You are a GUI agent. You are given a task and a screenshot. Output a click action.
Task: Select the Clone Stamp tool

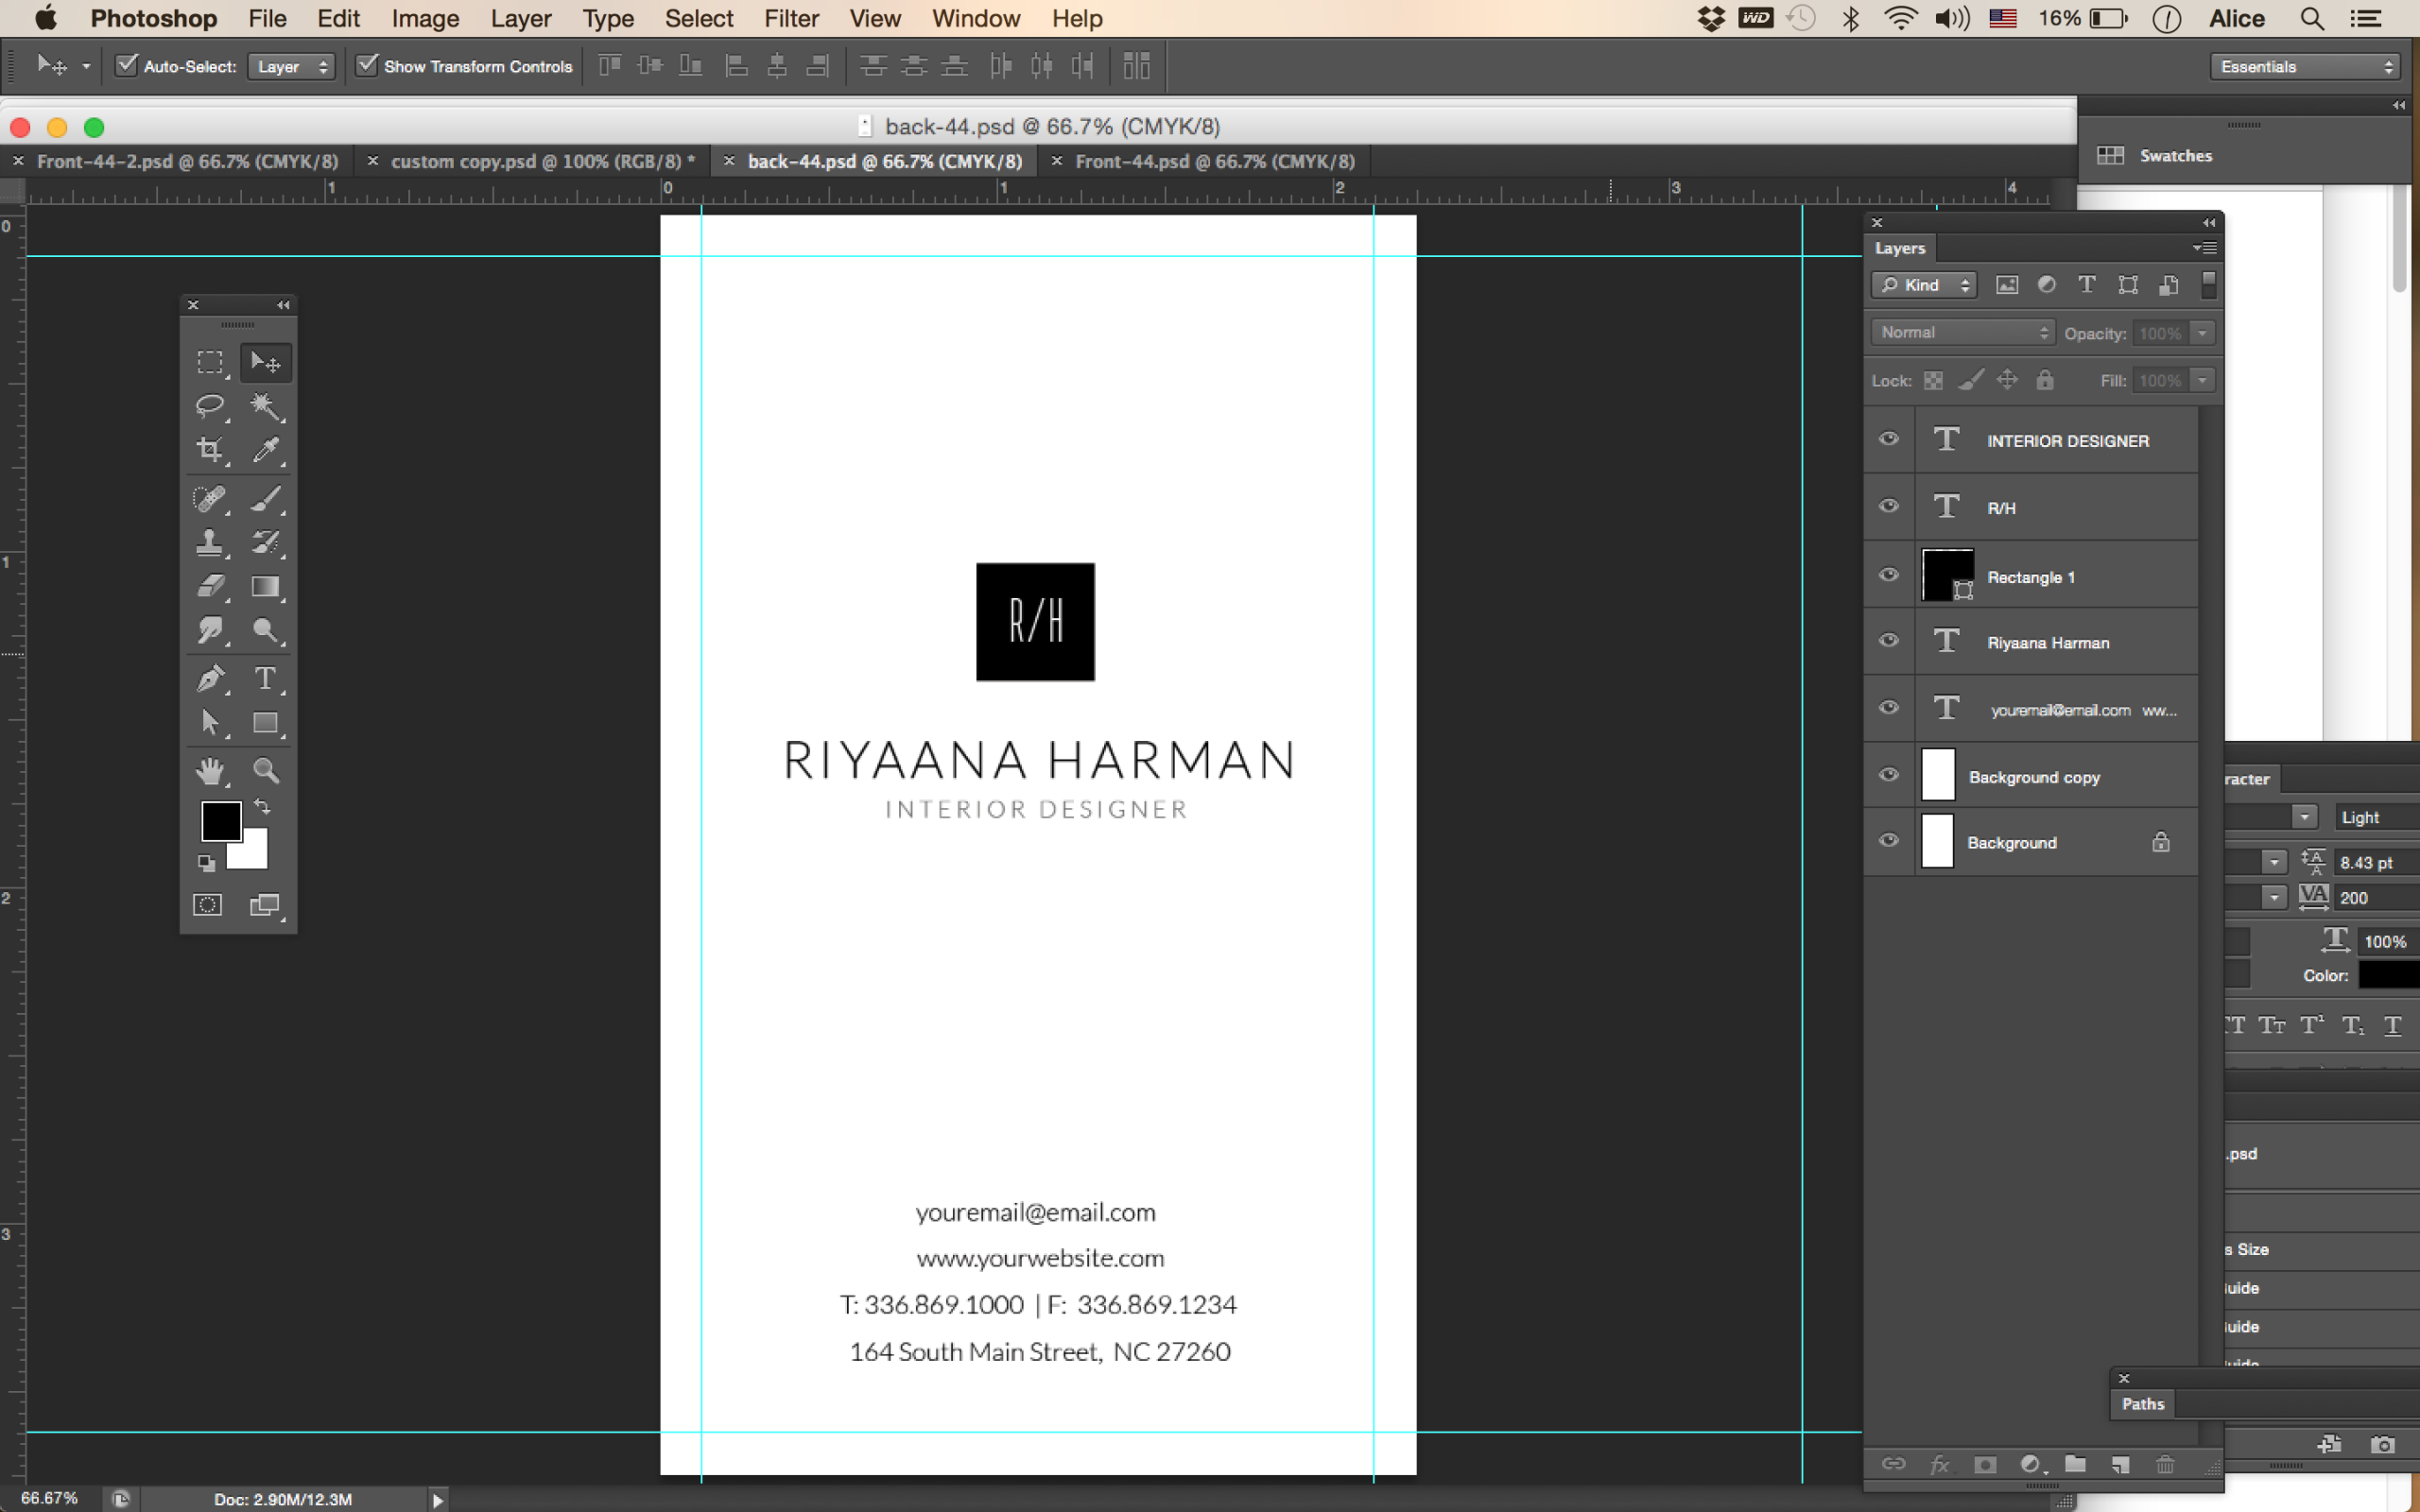coord(210,542)
